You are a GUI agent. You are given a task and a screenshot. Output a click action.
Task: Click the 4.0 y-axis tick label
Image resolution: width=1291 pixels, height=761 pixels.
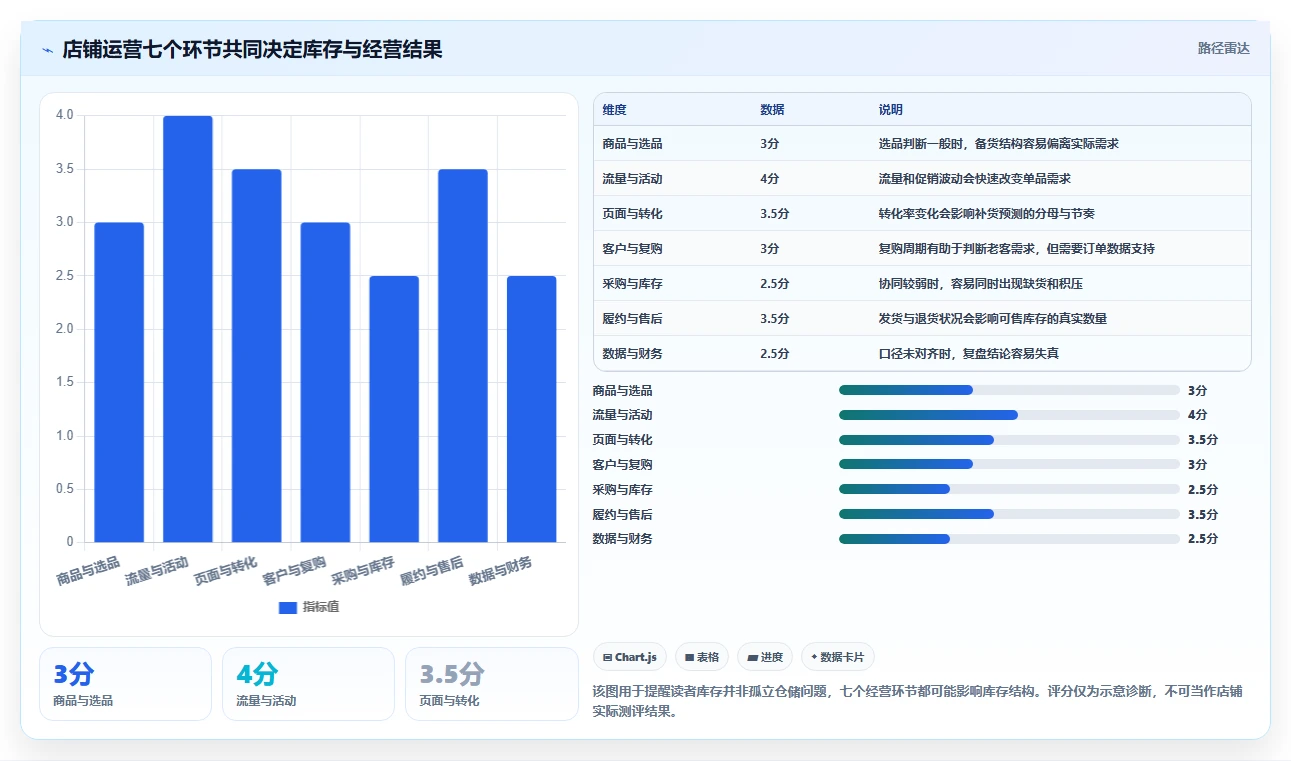[64, 115]
